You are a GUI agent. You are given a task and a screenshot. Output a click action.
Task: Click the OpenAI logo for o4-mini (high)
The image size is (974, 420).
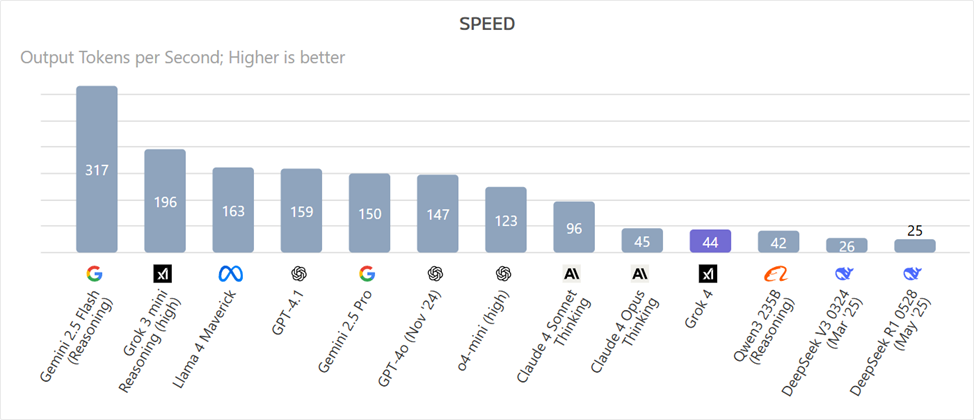[x=505, y=273]
